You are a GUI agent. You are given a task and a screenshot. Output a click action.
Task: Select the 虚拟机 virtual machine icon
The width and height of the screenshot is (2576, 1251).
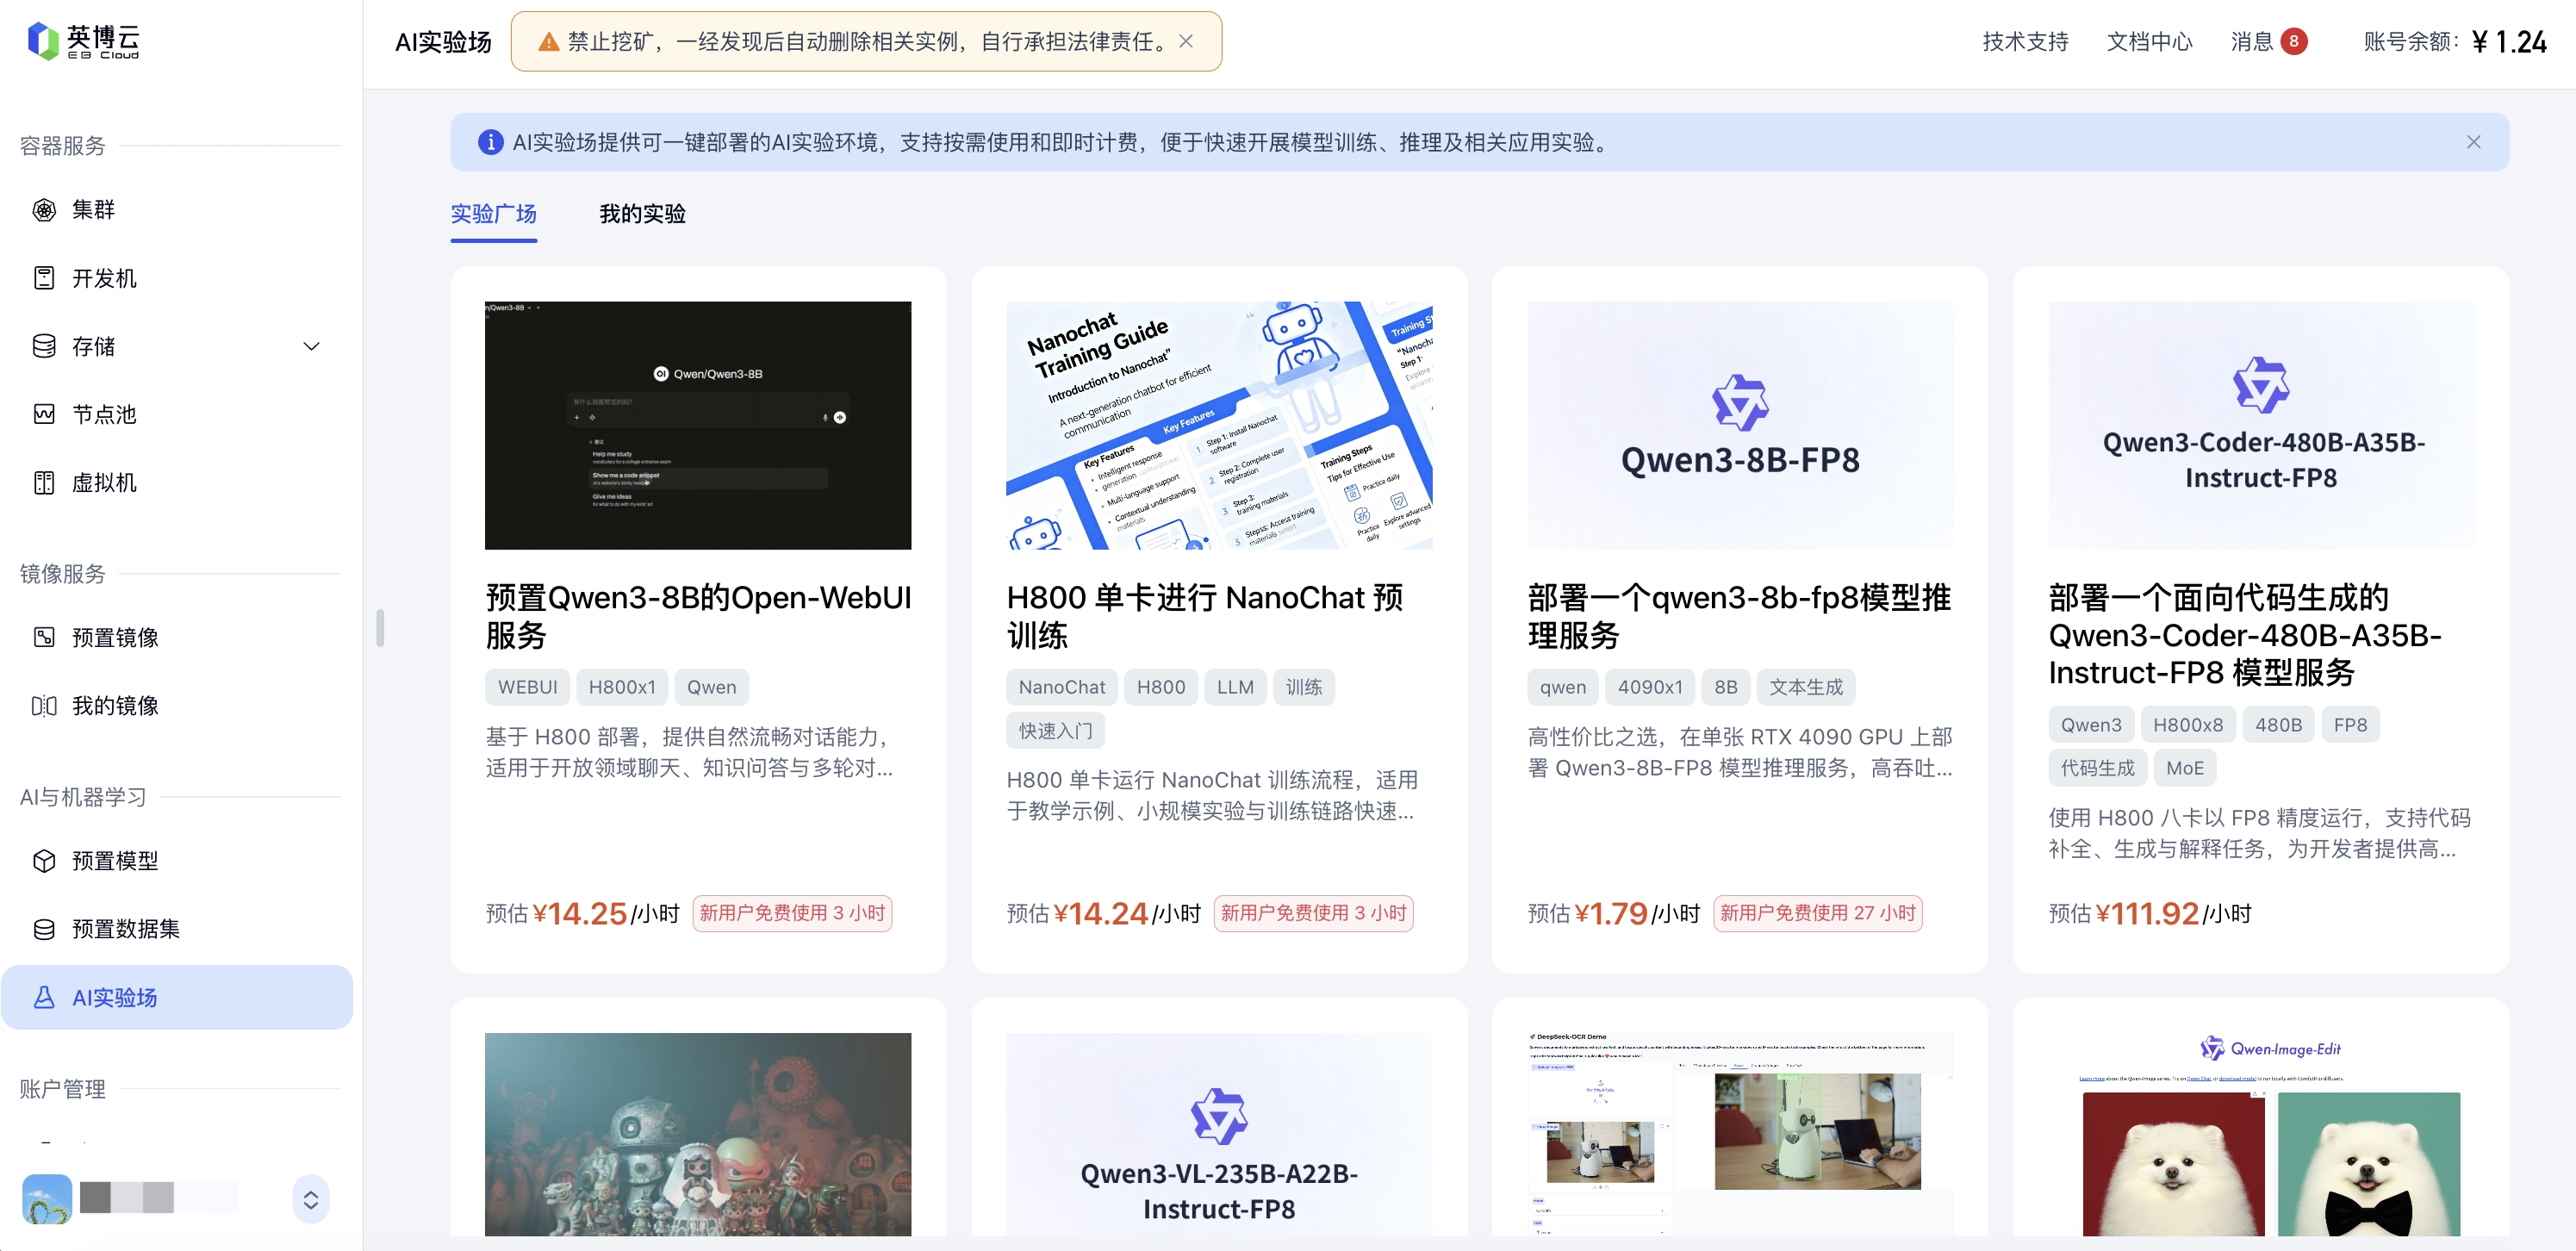[x=44, y=483]
